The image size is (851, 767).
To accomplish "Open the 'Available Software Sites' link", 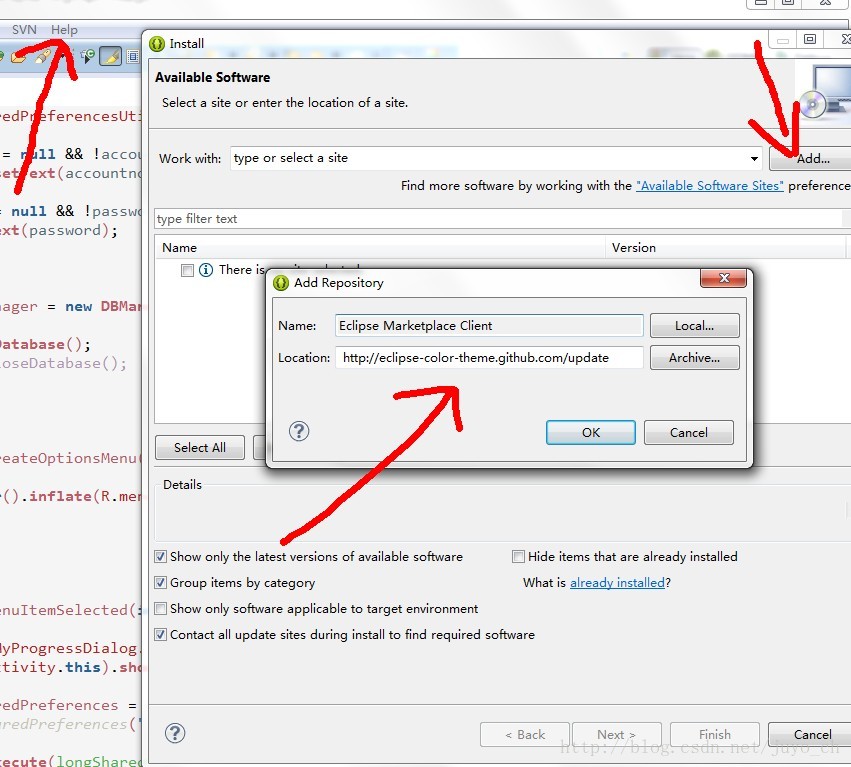I will click(710, 186).
